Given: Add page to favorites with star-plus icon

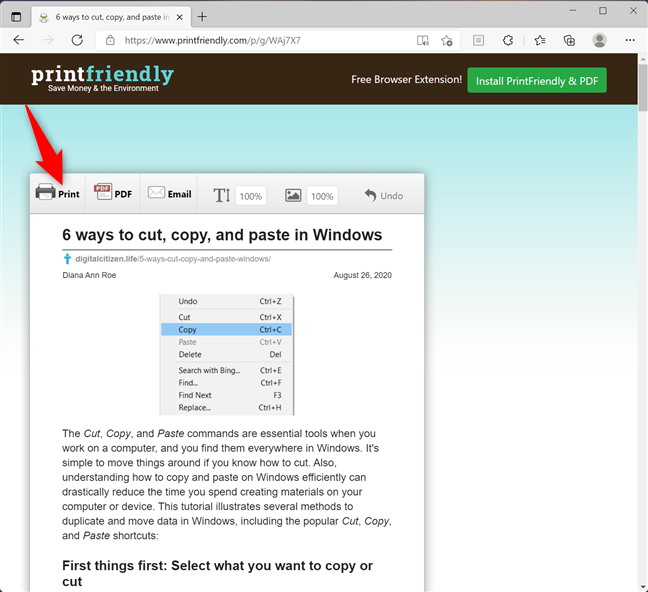Looking at the screenshot, I should click(x=447, y=41).
